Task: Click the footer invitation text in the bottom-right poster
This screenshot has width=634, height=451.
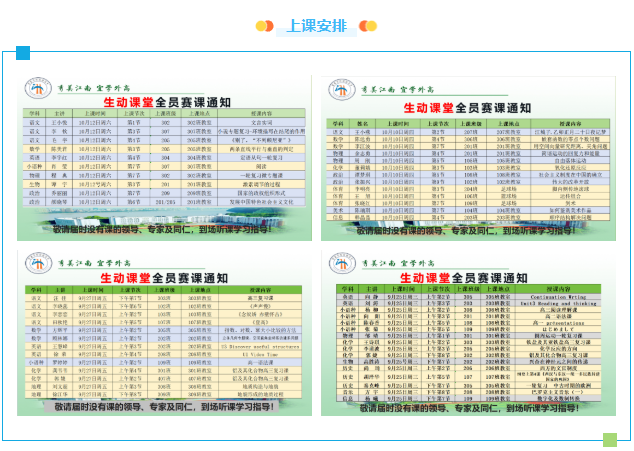Action: coord(470,407)
